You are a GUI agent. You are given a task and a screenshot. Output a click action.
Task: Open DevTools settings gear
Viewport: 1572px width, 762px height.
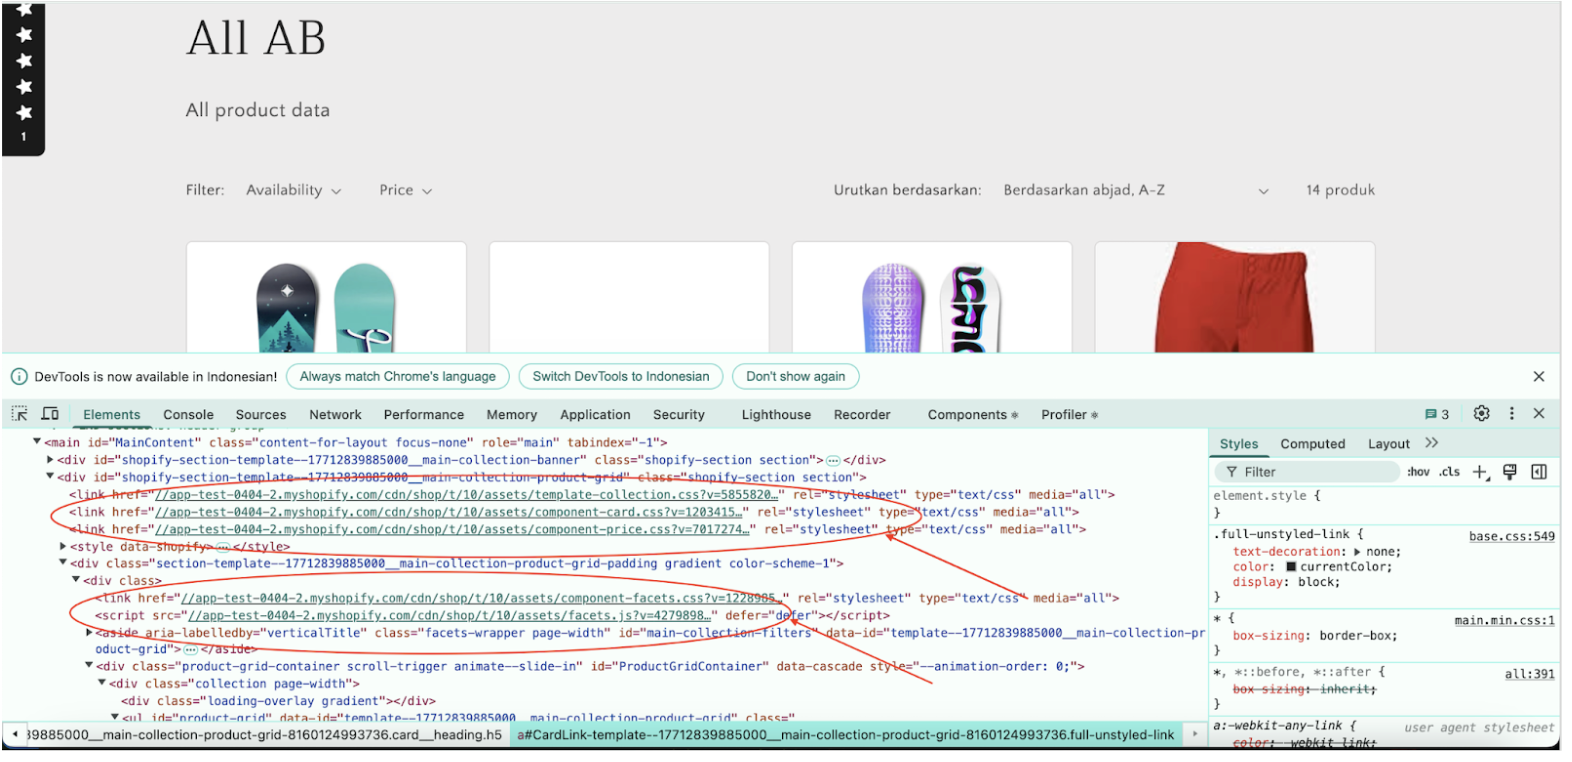pos(1482,413)
